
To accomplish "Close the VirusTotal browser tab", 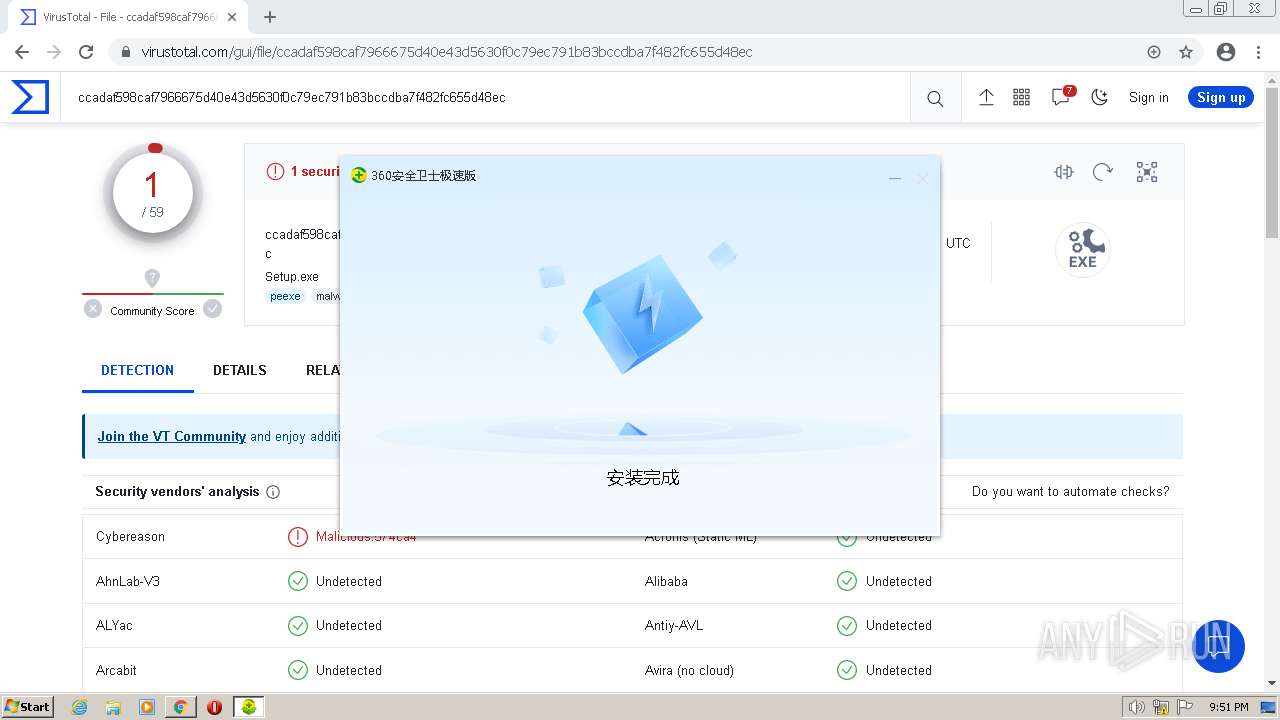I will click(233, 17).
